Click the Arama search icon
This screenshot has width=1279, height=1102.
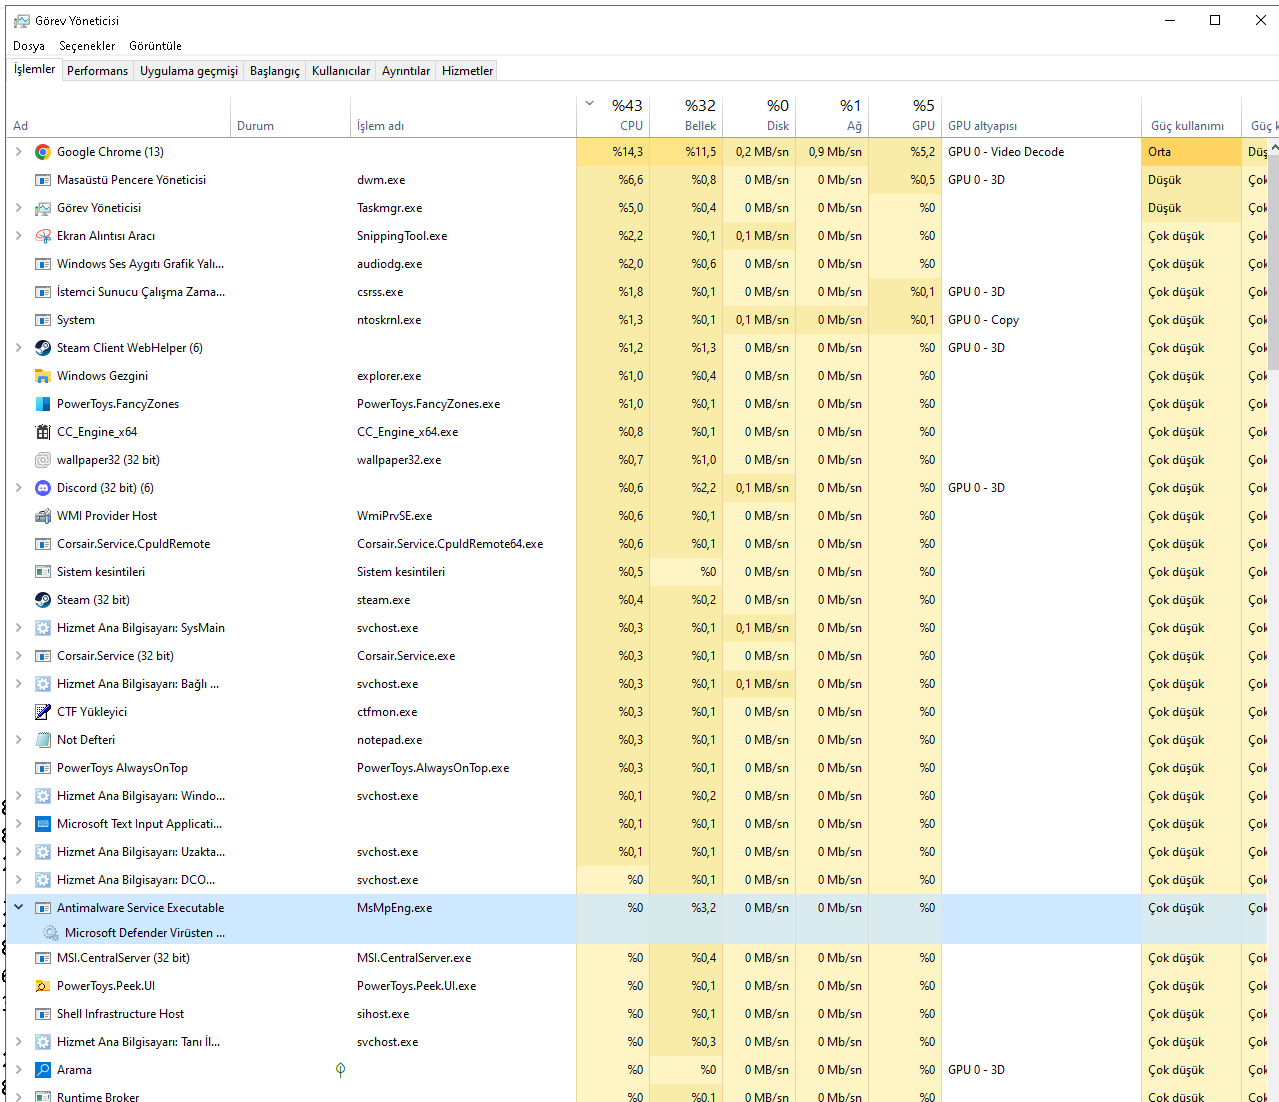click(x=43, y=1070)
